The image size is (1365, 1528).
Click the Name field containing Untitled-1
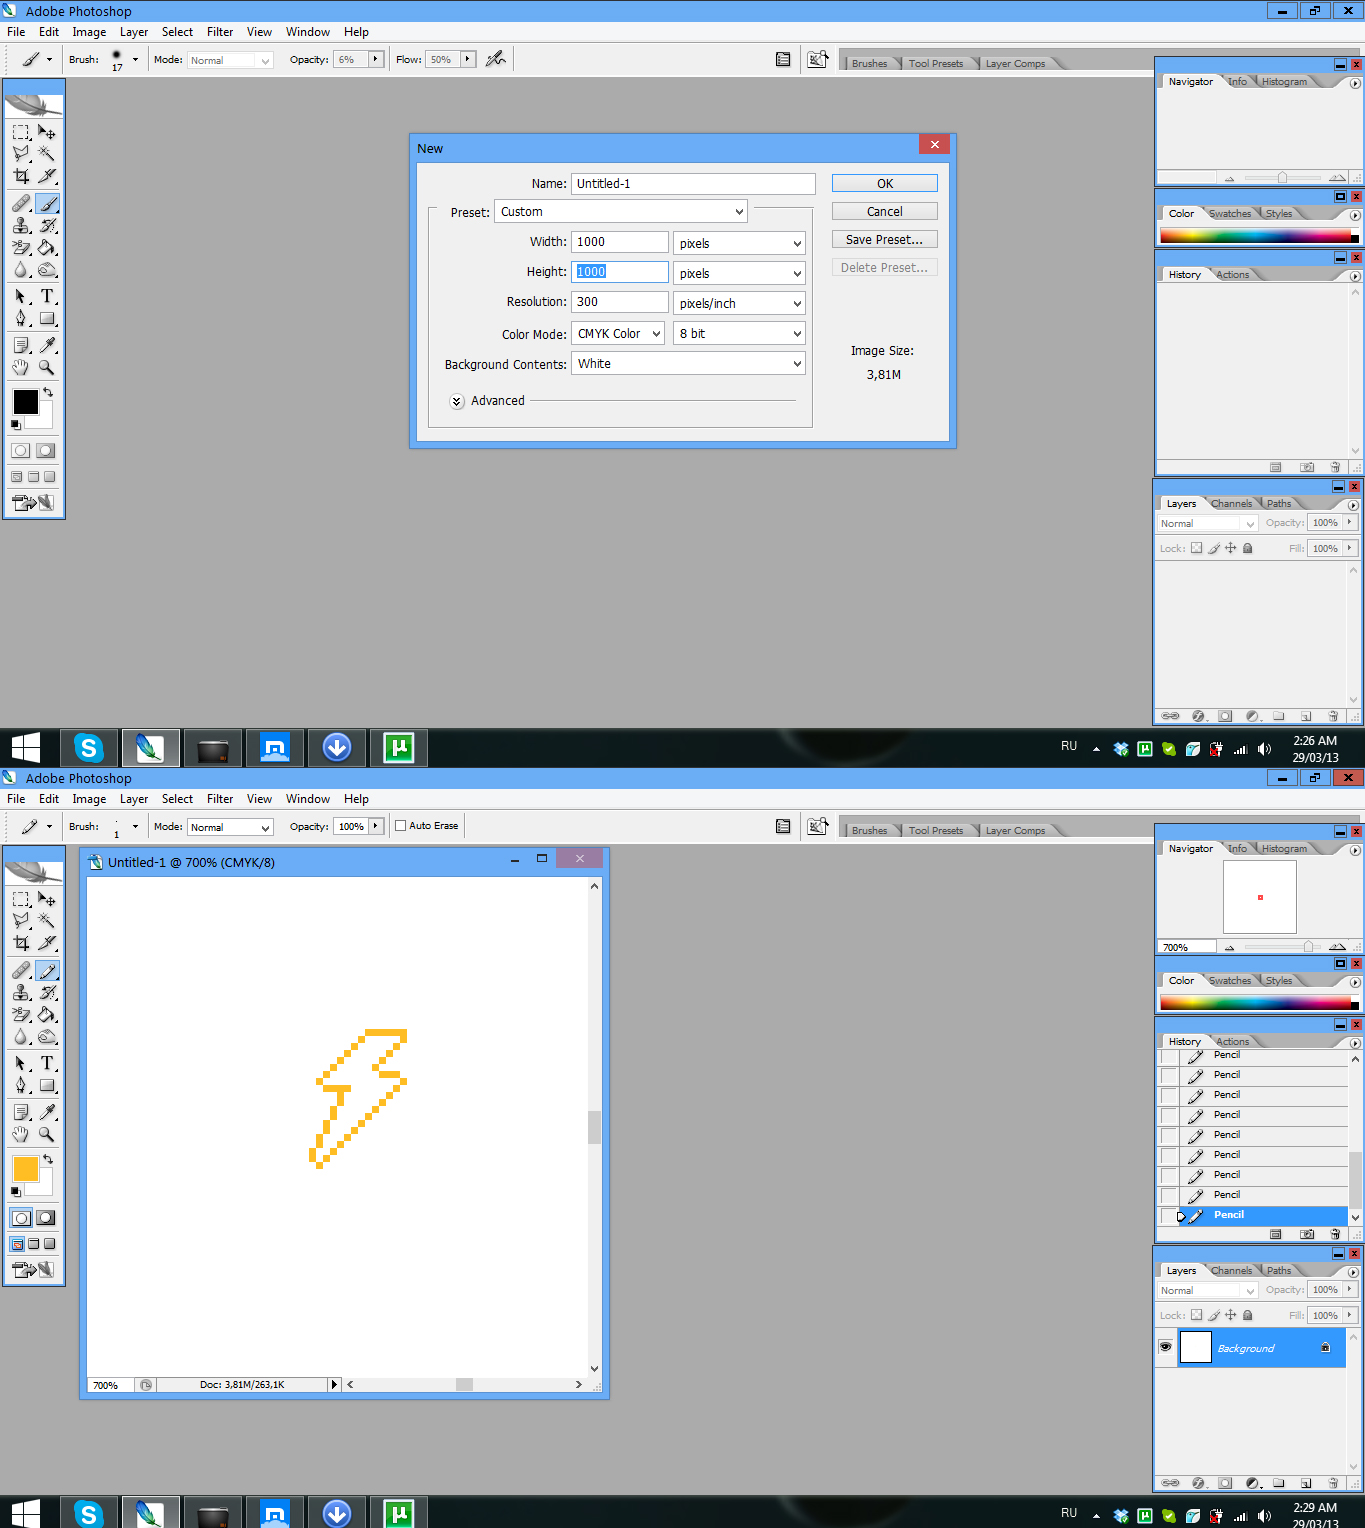(693, 183)
